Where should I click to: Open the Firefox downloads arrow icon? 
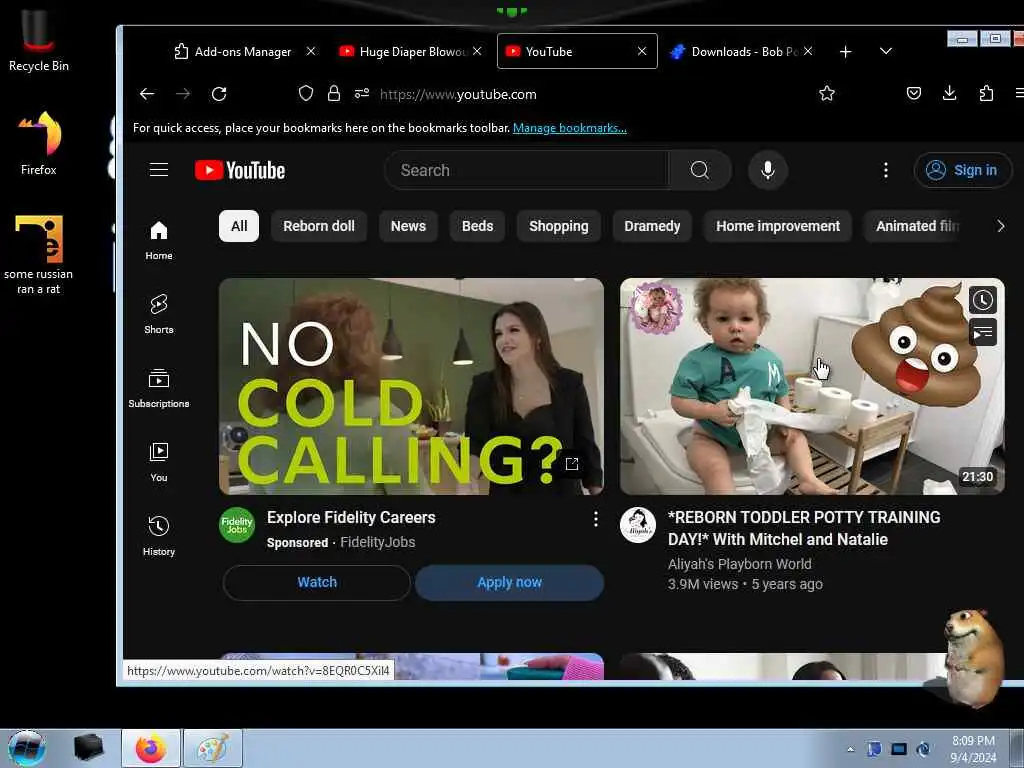(x=950, y=93)
